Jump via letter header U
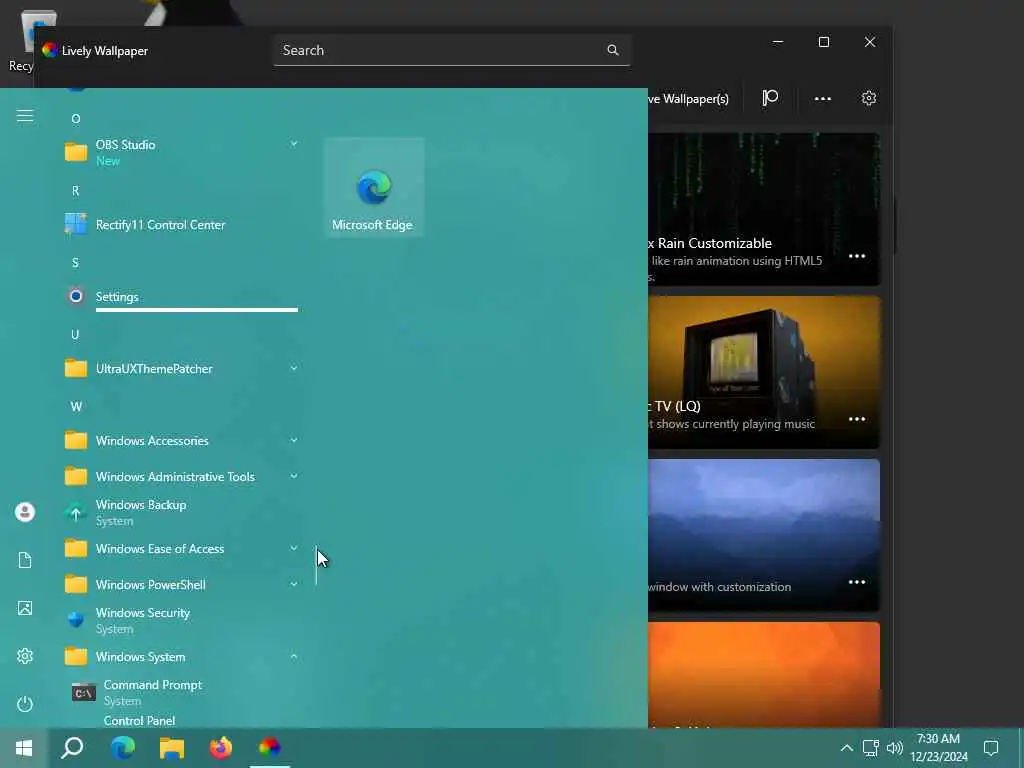This screenshot has height=768, width=1024. (x=76, y=334)
